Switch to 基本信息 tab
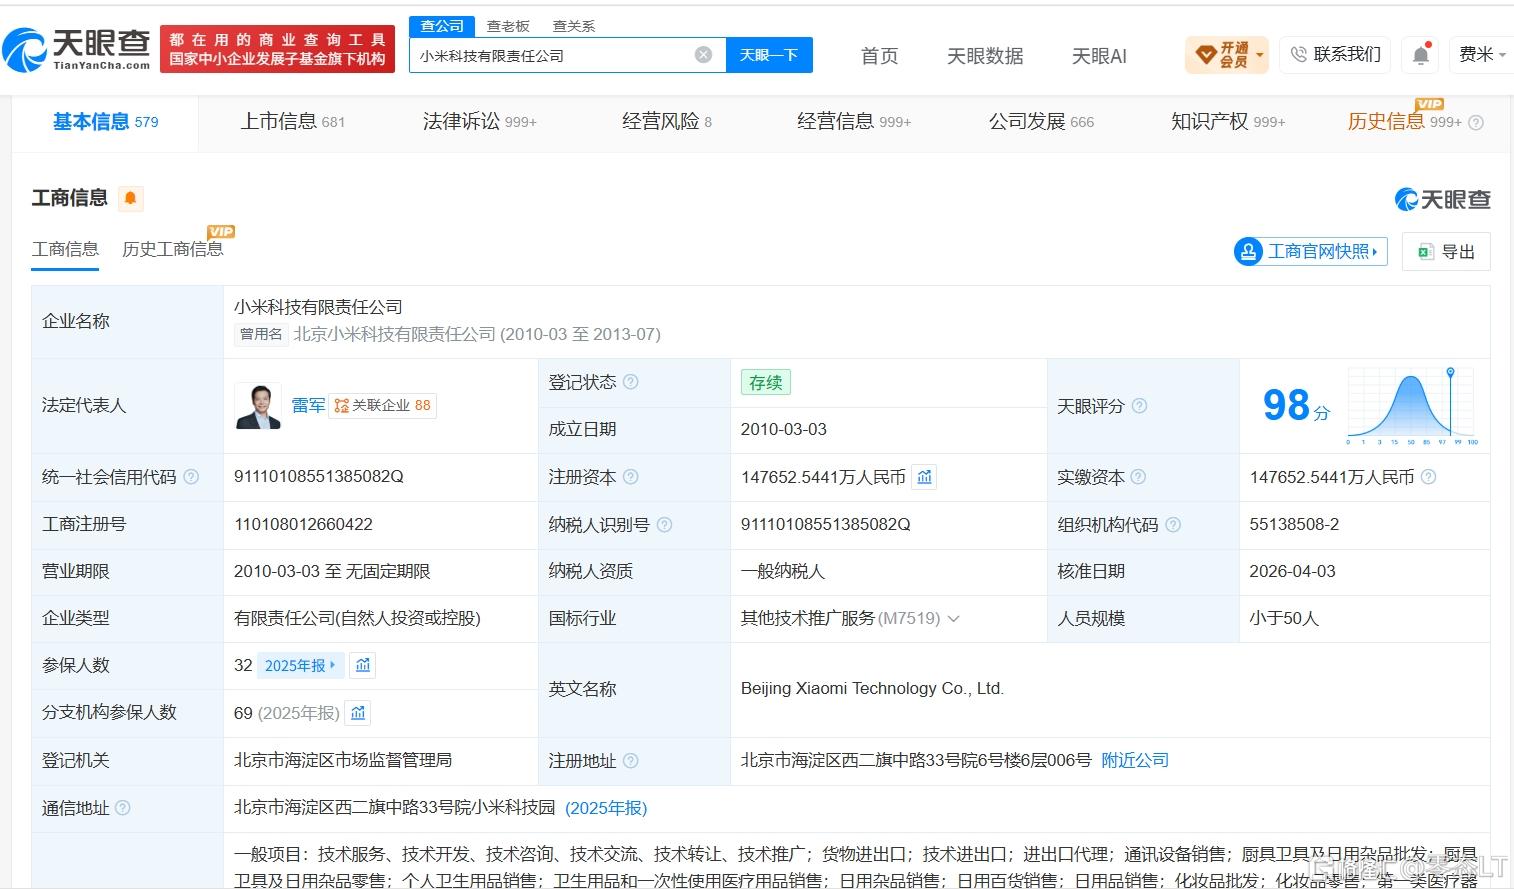Screen dimensions: 1514x889 pos(105,122)
